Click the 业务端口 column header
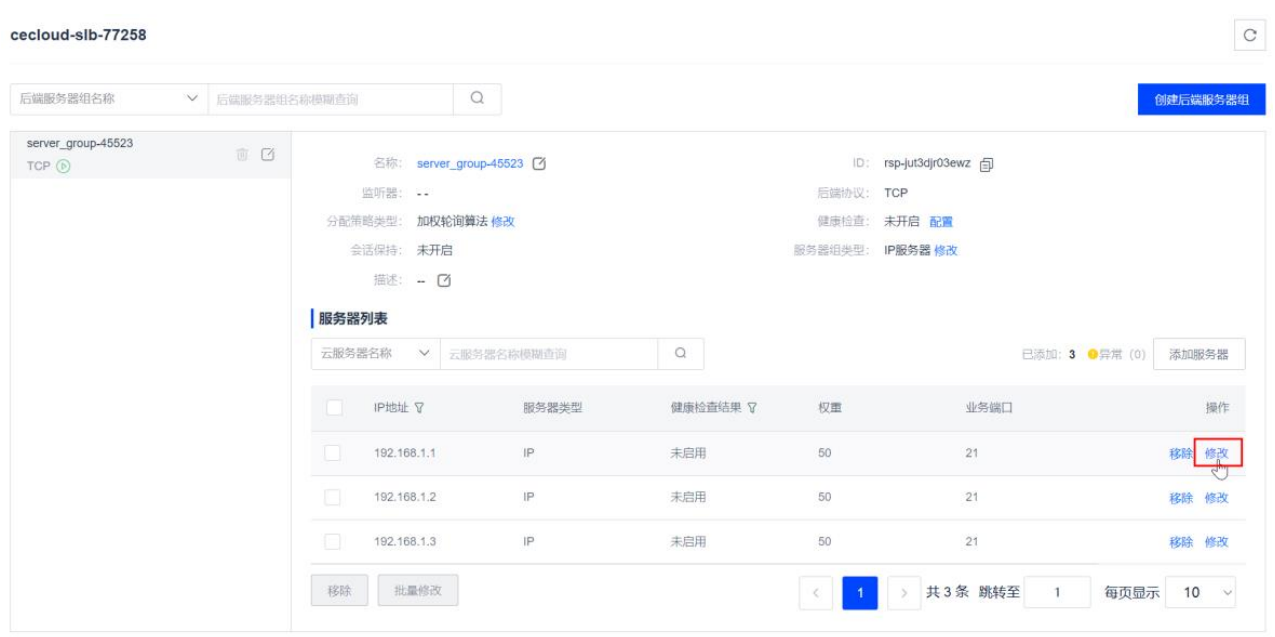Image resolution: width=1275 pixels, height=637 pixels. click(989, 408)
